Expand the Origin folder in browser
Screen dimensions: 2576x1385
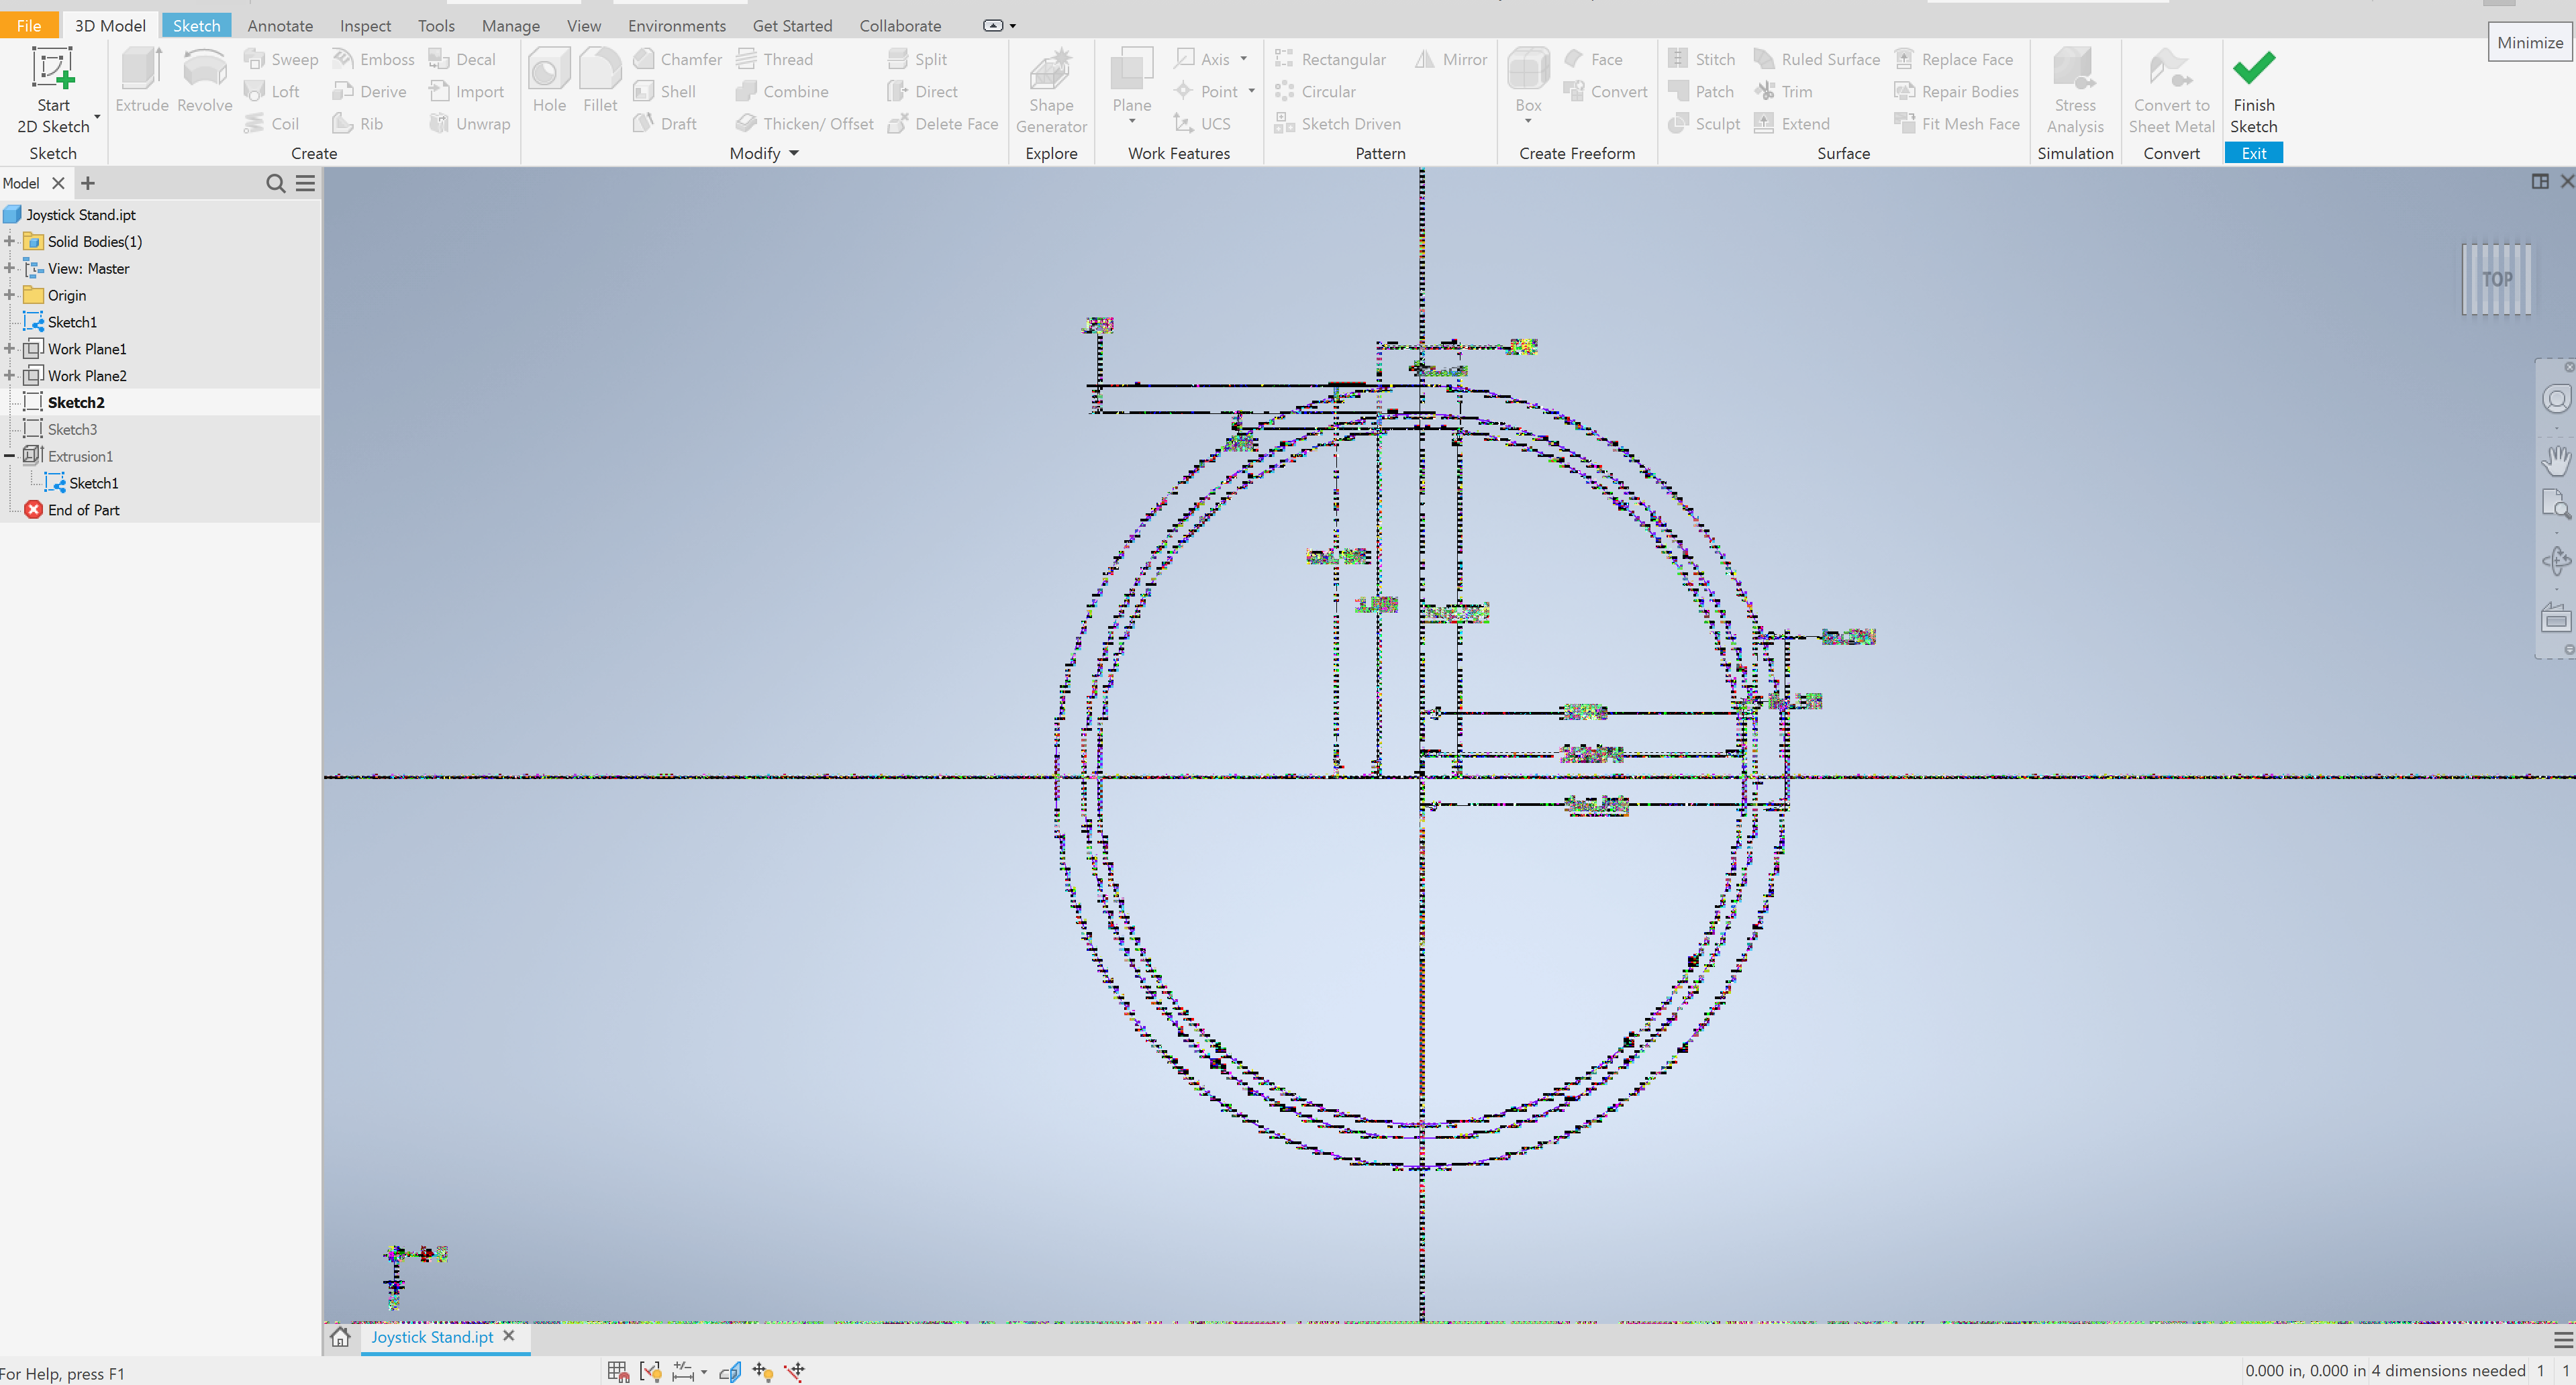coord(10,295)
